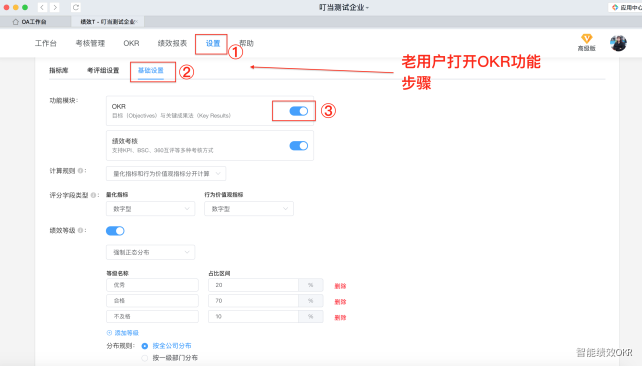Click the 合格 grade name field
642x366 pixels.
tap(152, 300)
